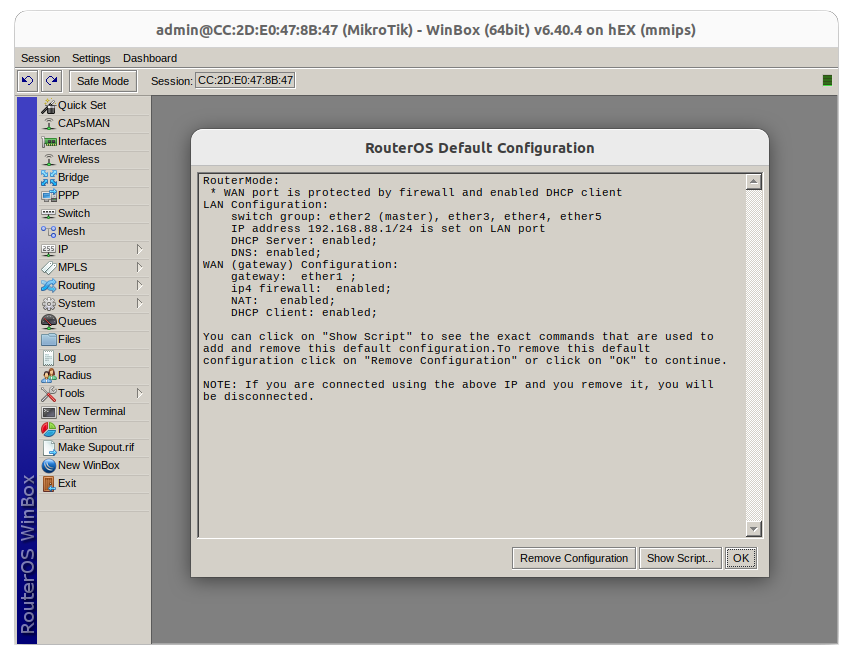This screenshot has height=663, width=855.
Task: Click the RouterOS Default Configuration title bar
Action: tap(480, 148)
